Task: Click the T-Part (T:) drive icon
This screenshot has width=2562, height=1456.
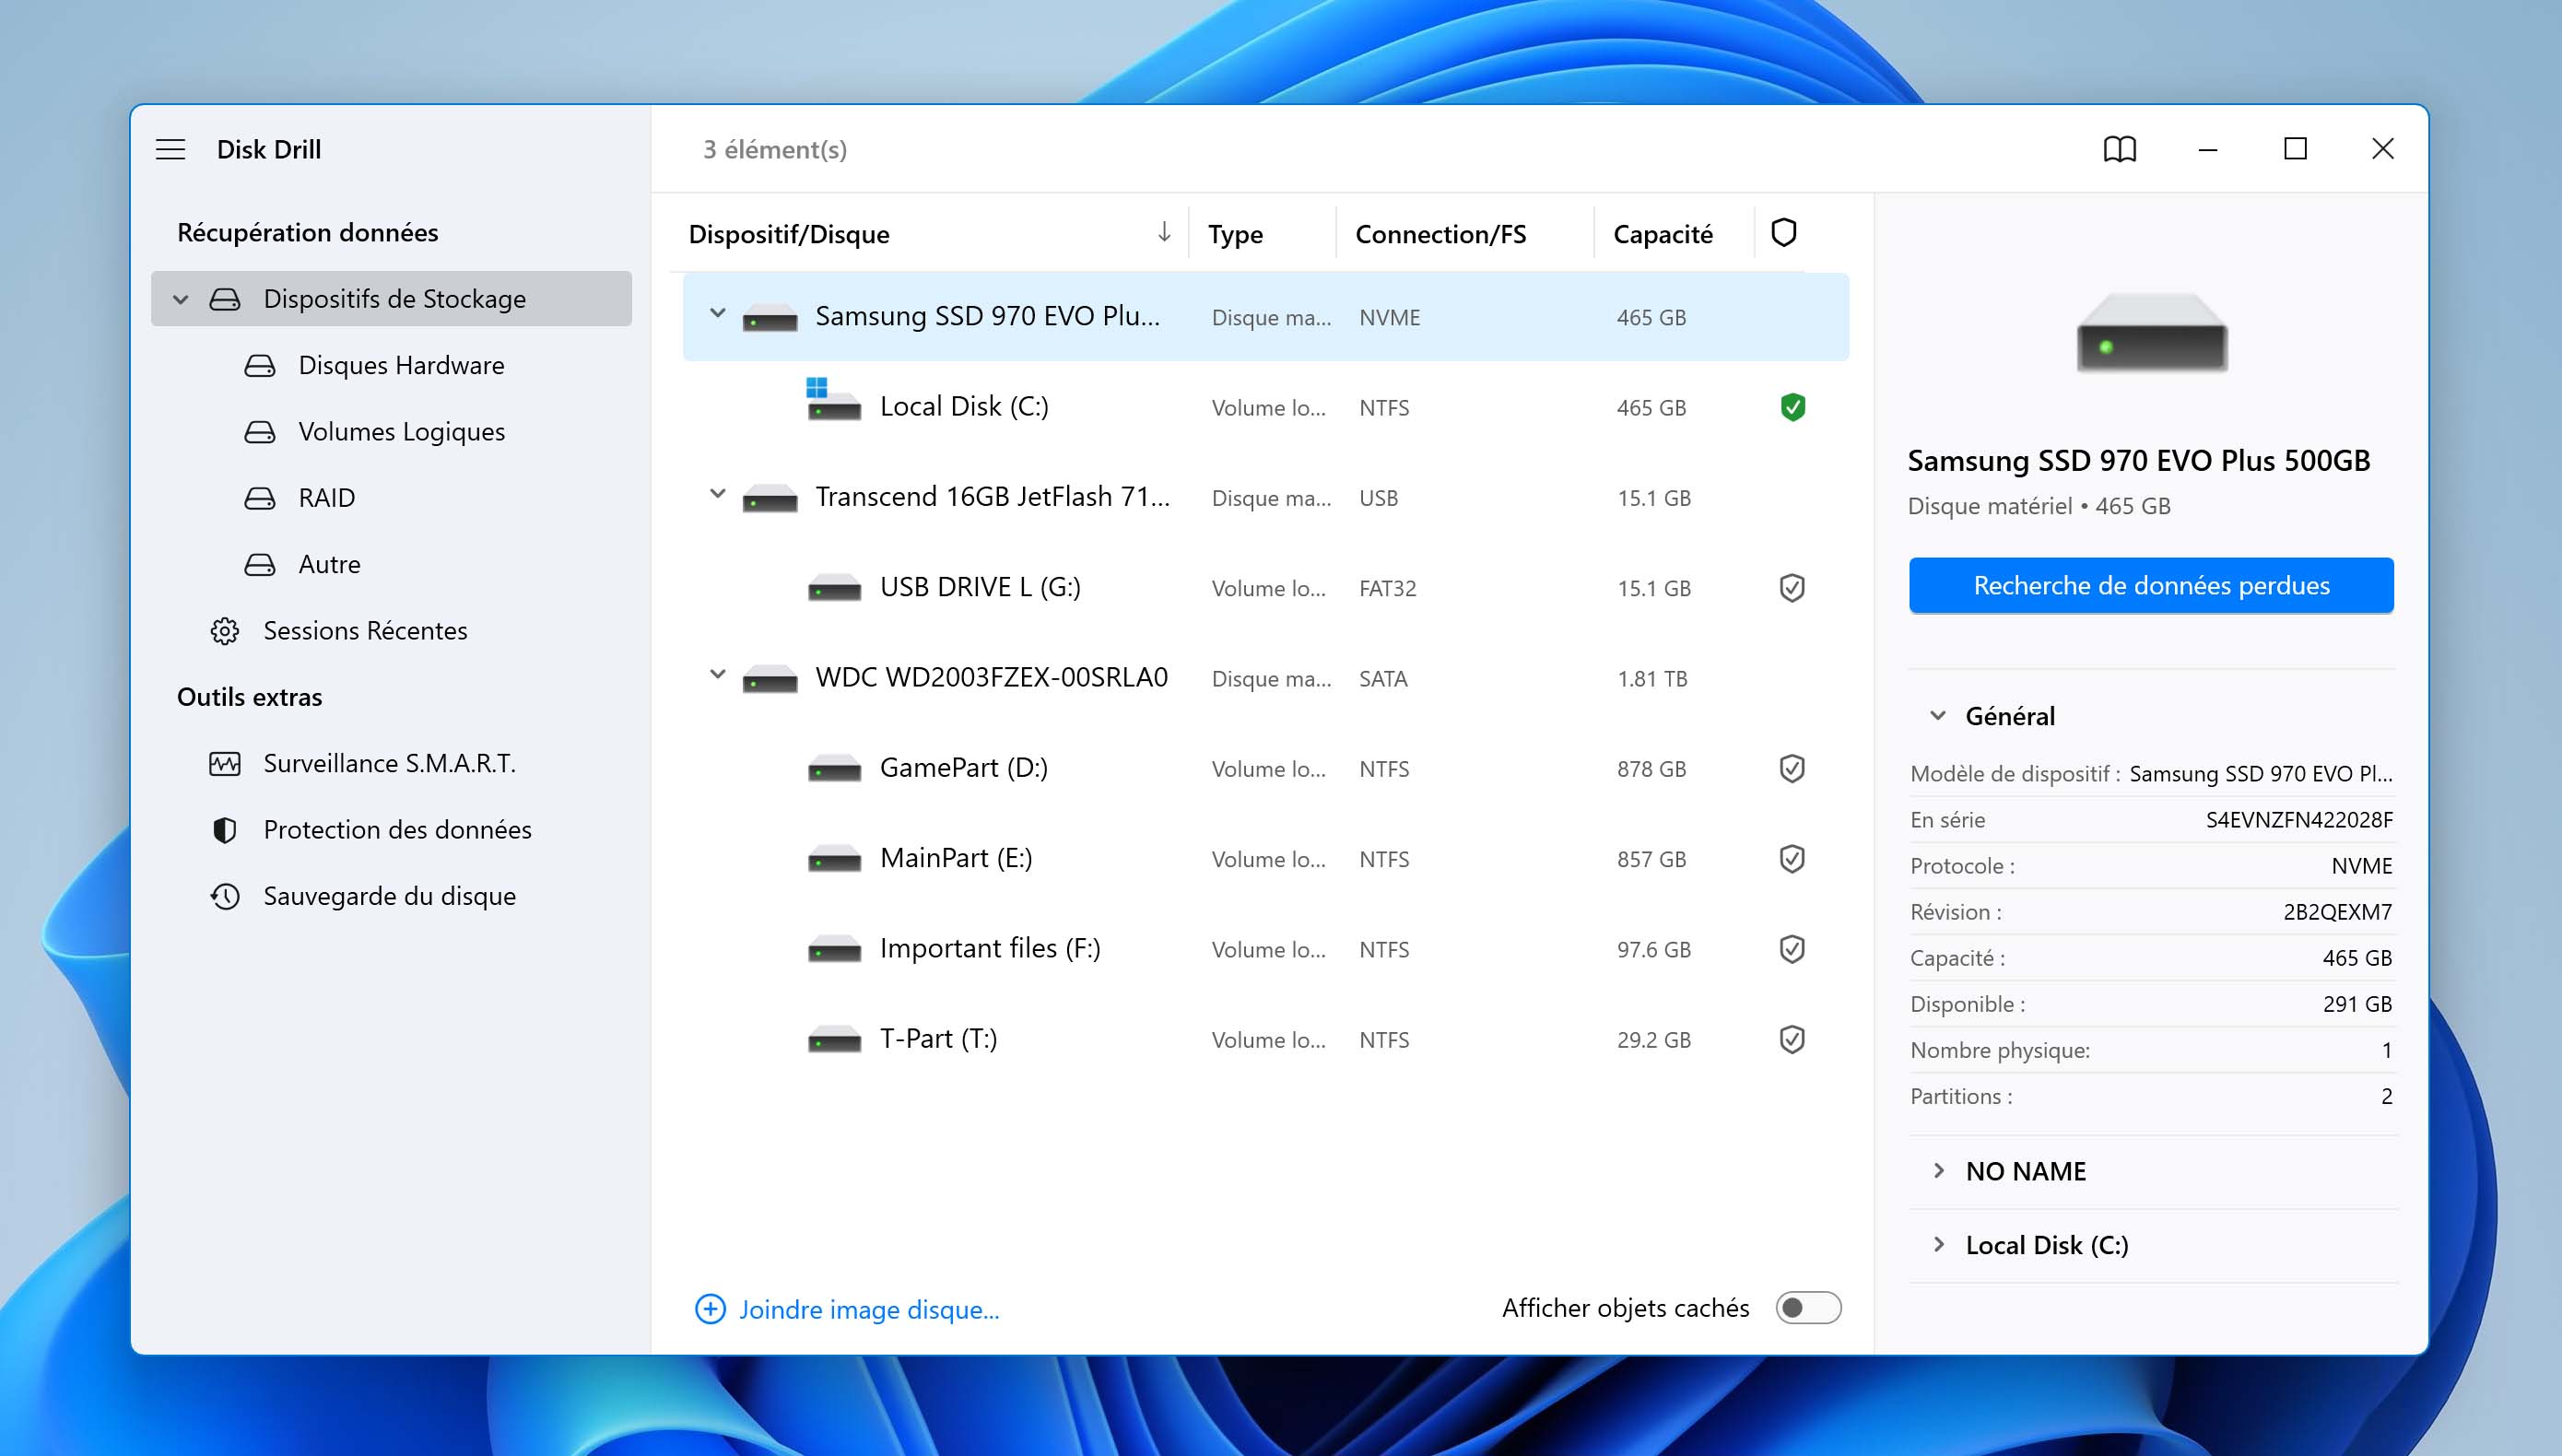Action: tap(834, 1040)
